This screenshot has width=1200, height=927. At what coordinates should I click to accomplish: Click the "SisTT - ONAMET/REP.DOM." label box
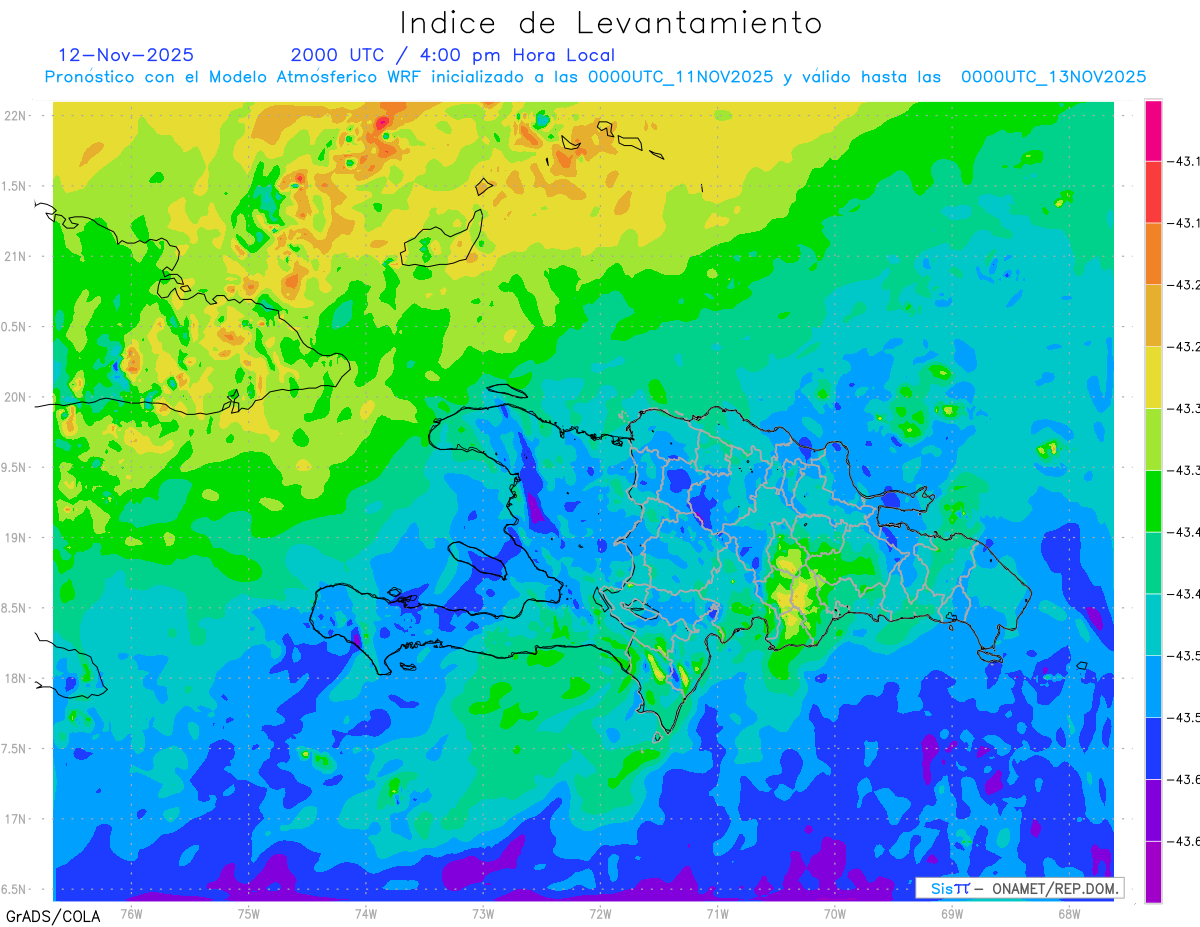pyautogui.click(x=1019, y=888)
